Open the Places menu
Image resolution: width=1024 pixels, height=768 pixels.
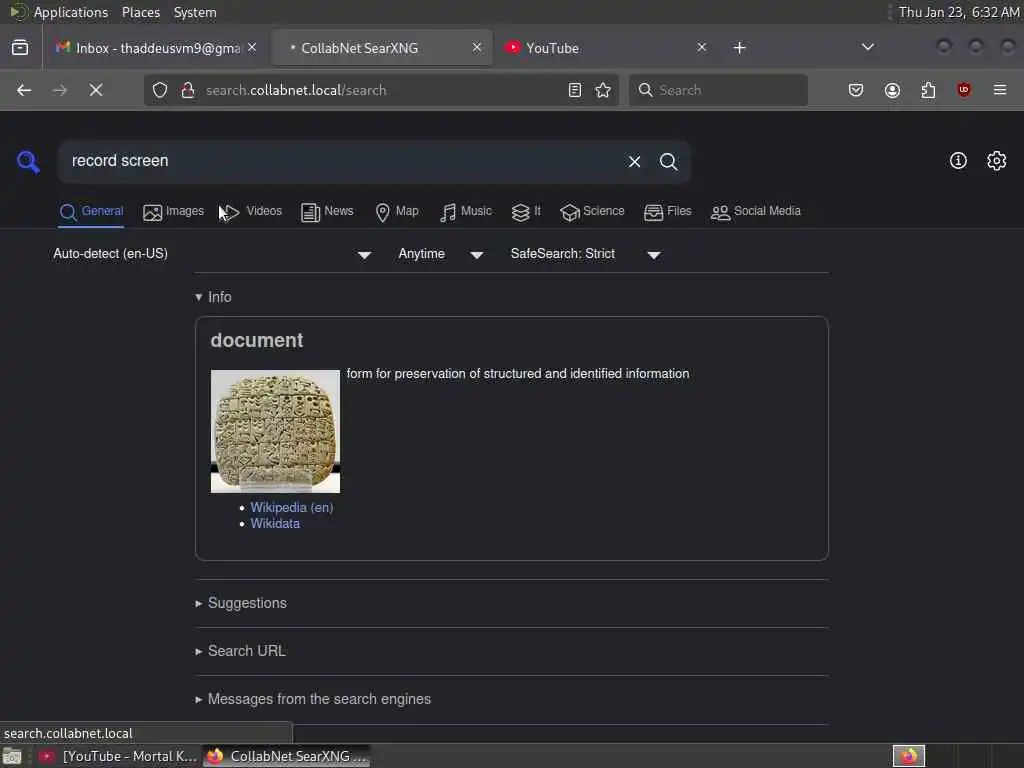pos(141,12)
